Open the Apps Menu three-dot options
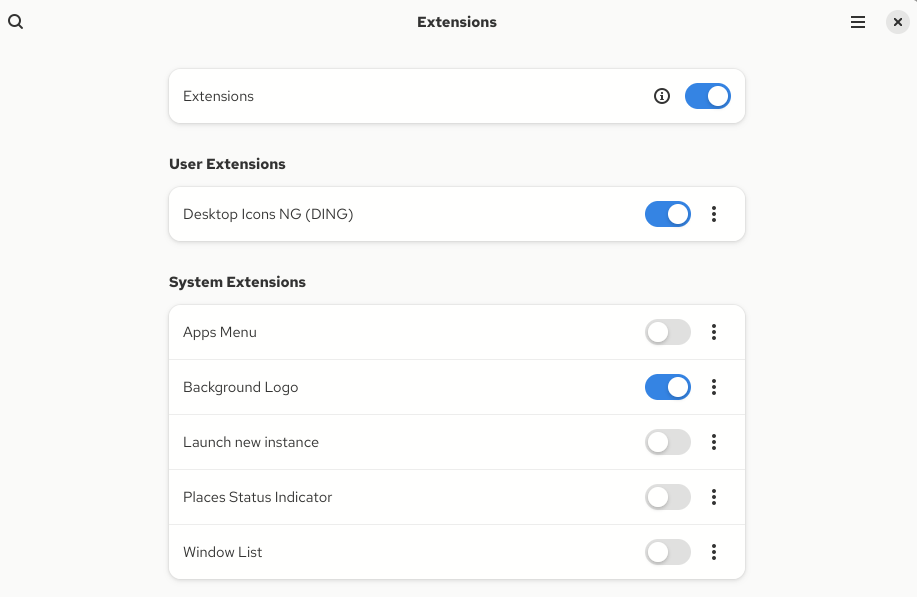The height and width of the screenshot is (597, 917). coord(714,332)
